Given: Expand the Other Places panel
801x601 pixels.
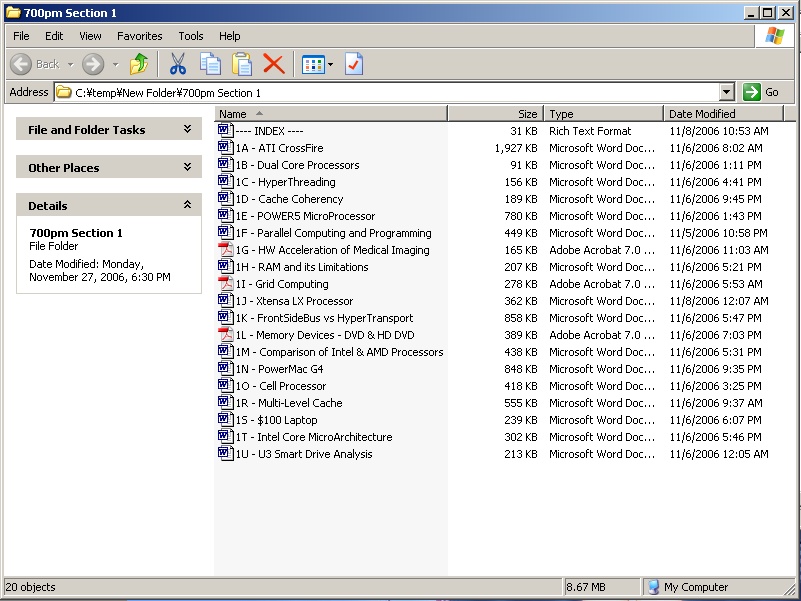Looking at the screenshot, I should [187, 167].
